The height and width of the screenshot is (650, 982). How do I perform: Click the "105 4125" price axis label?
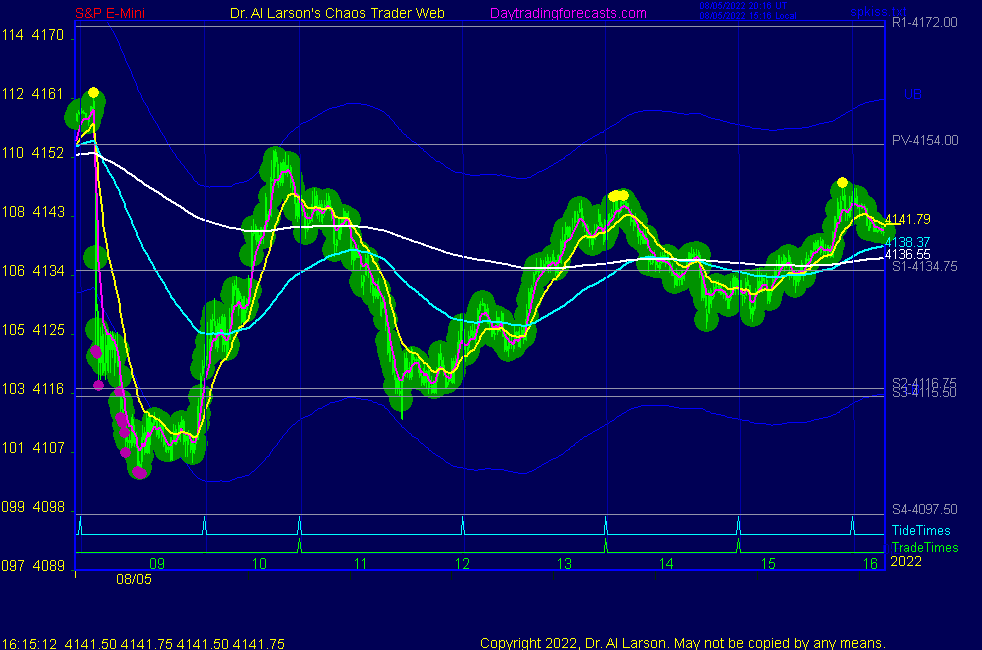(33, 330)
